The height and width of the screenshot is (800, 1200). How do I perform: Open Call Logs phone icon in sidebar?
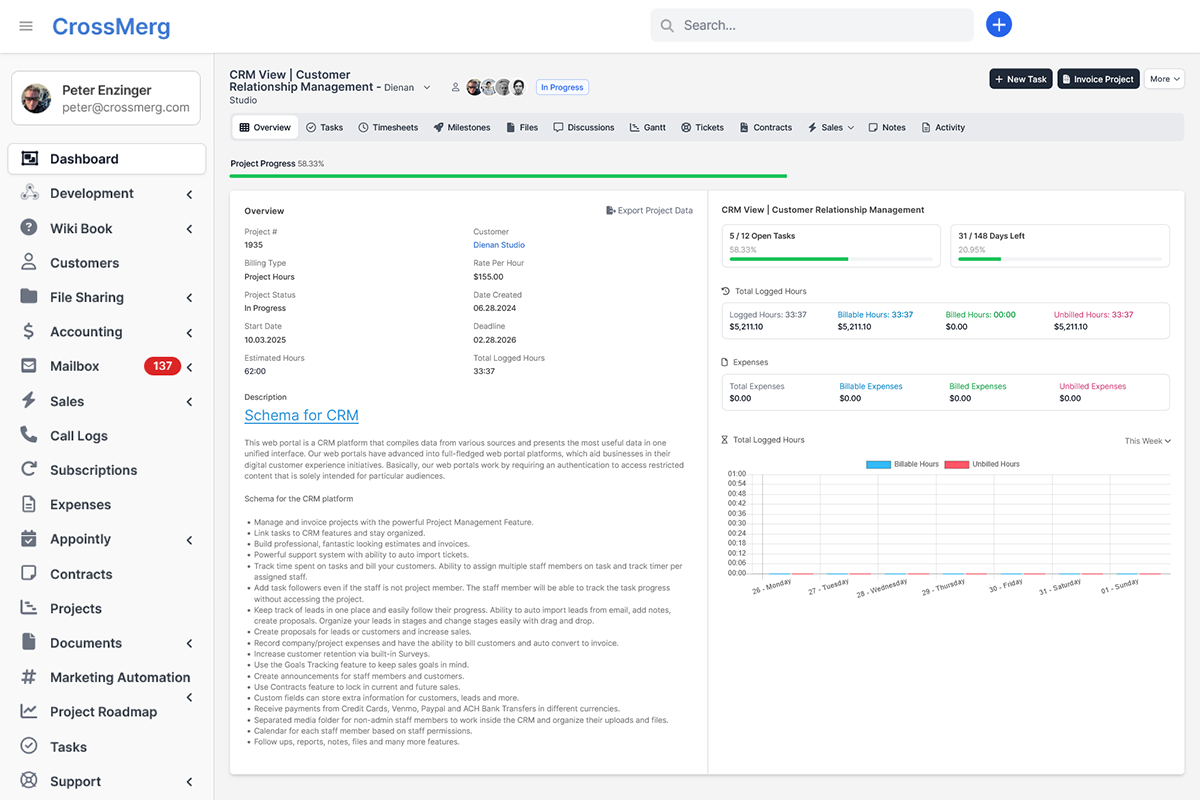(29, 435)
